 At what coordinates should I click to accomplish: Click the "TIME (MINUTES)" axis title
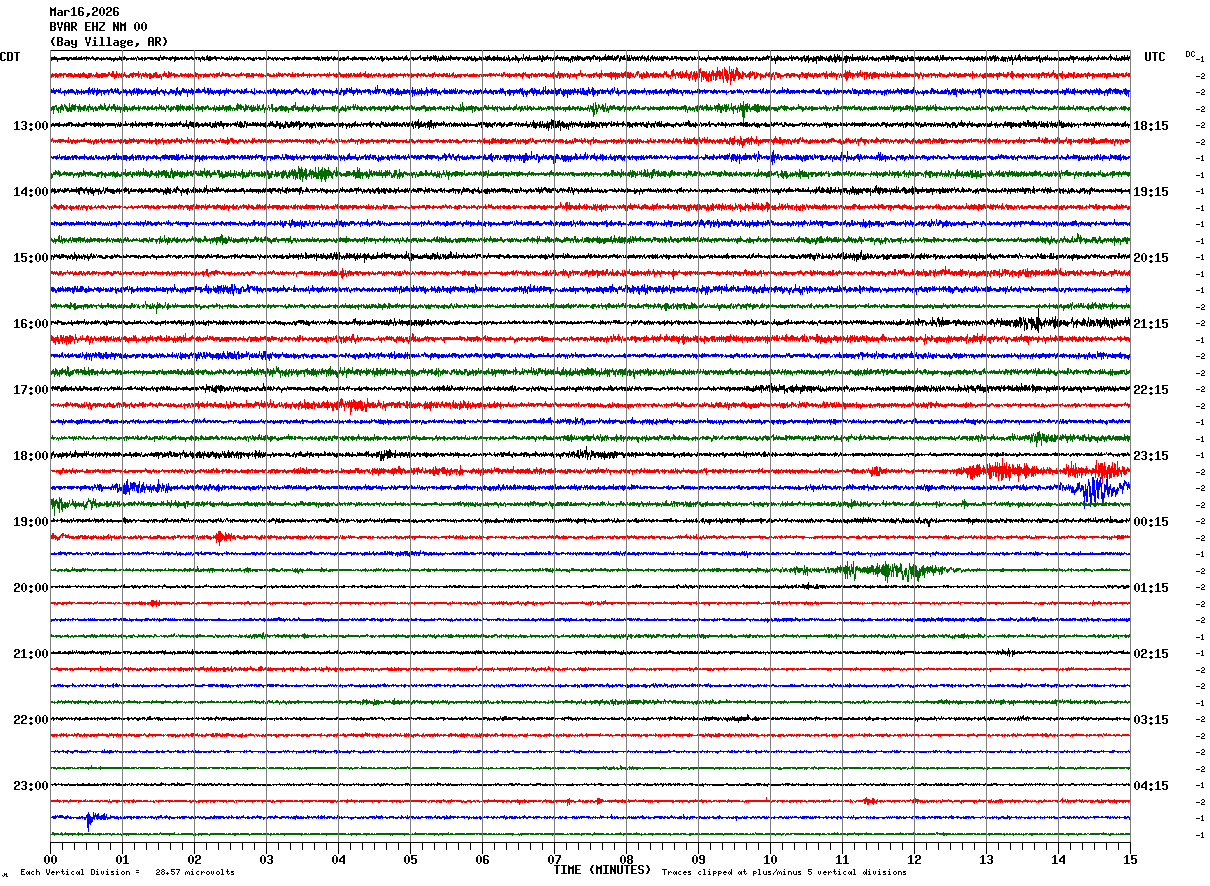point(602,870)
